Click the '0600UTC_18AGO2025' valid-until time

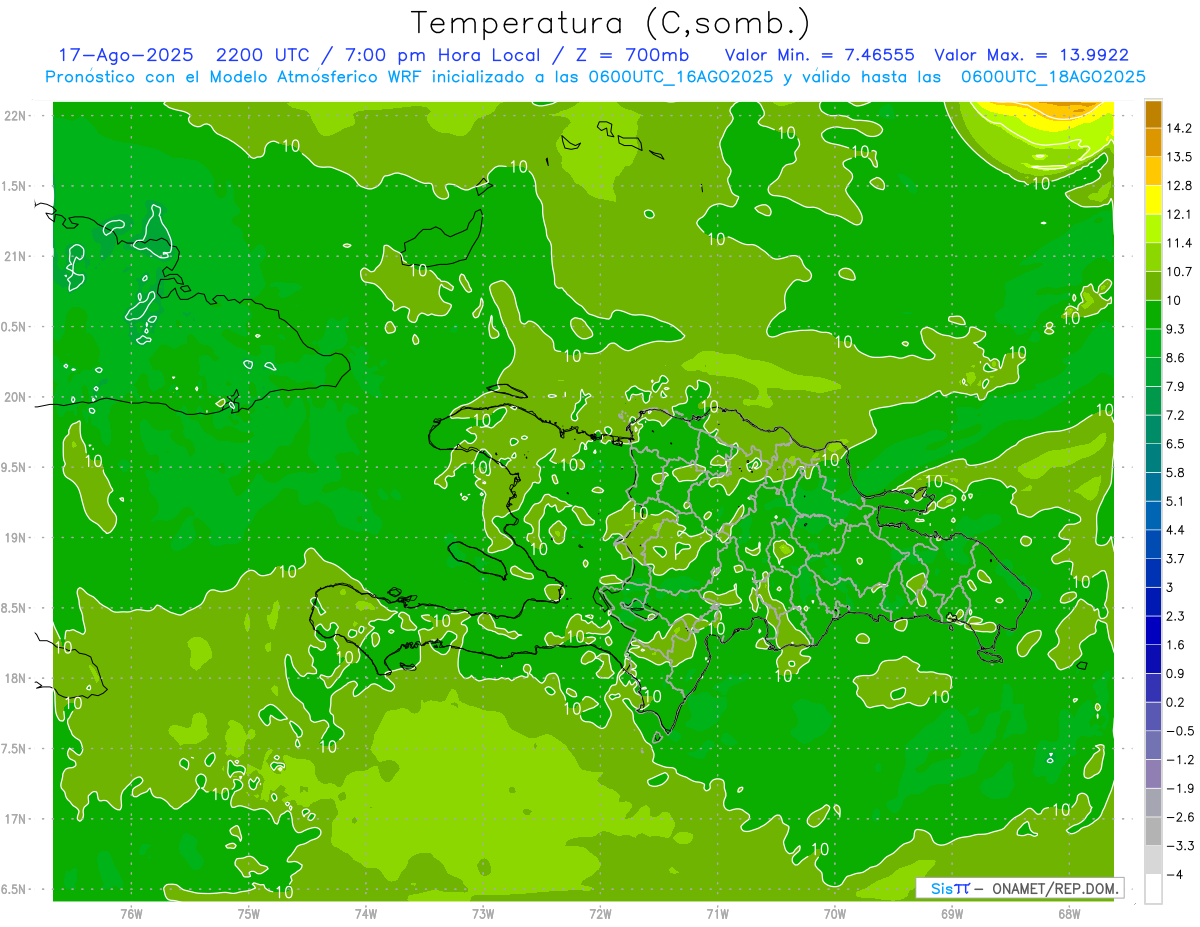[1053, 77]
